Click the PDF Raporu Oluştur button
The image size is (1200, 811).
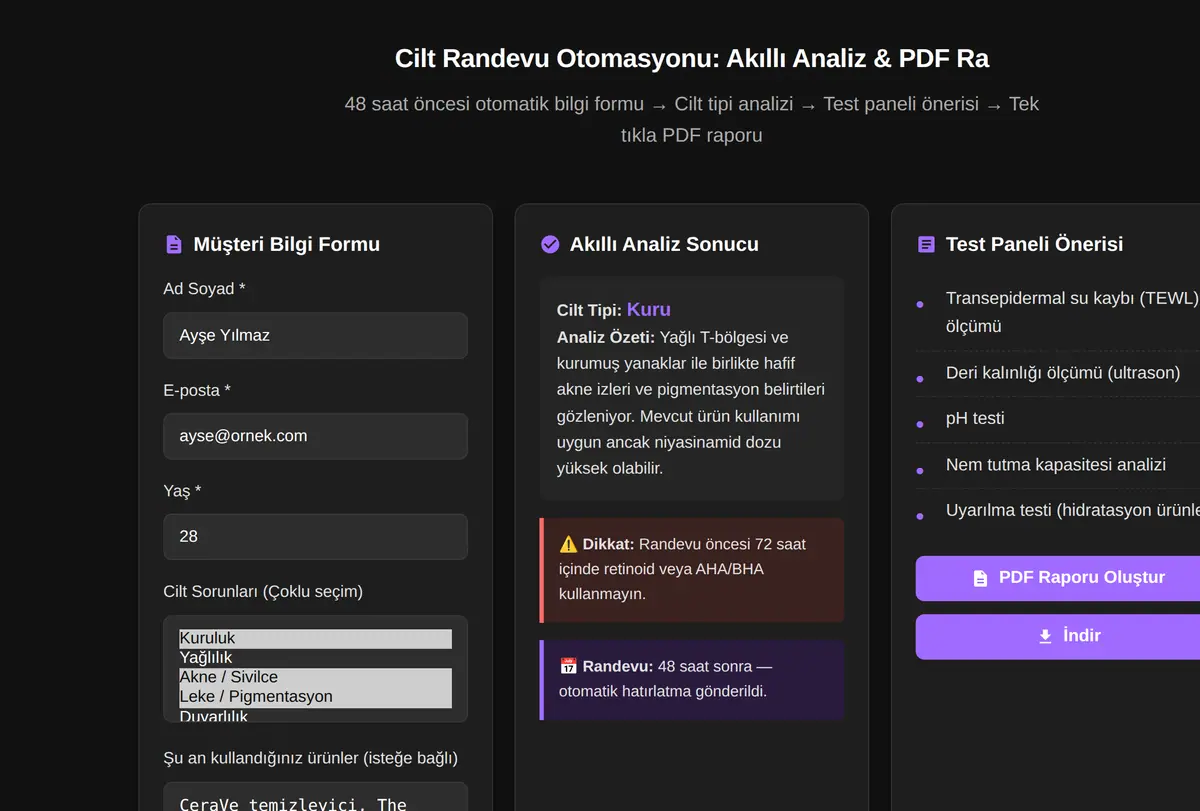click(1058, 578)
